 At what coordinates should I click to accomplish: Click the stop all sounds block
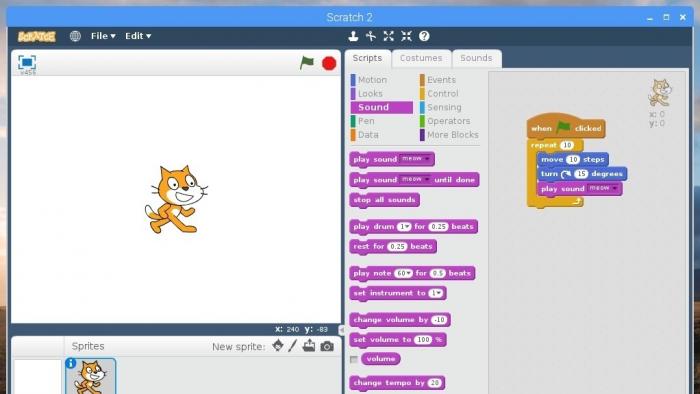click(x=384, y=200)
